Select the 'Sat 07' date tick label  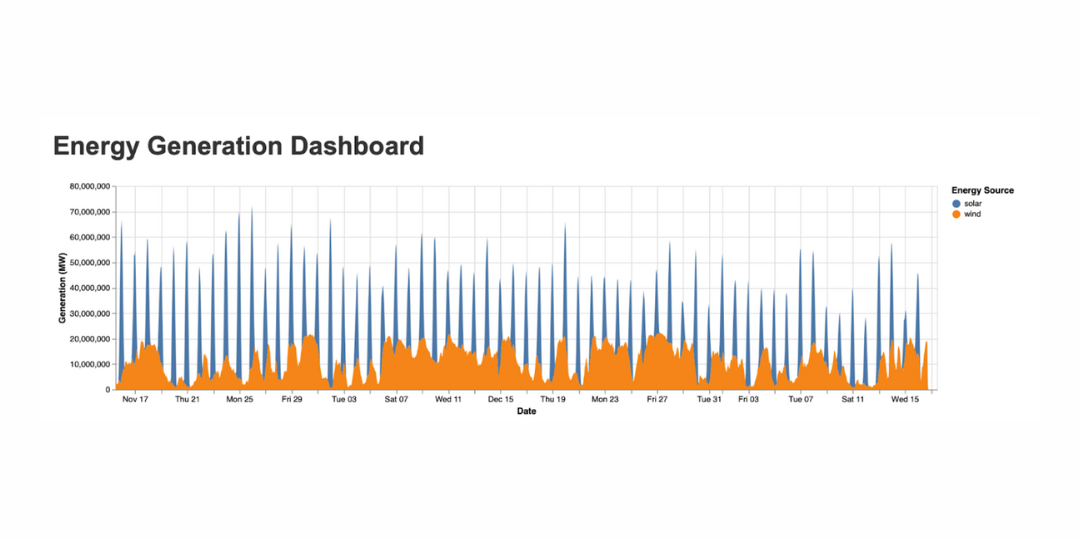(x=396, y=399)
